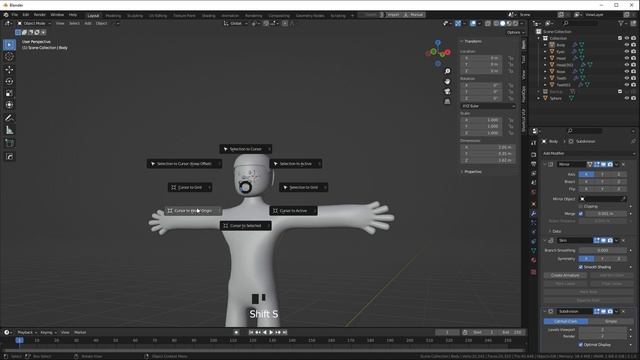Disable render for Collection camera icon
Viewport: 640px width, 360px height.
pyautogui.click(x=633, y=38)
